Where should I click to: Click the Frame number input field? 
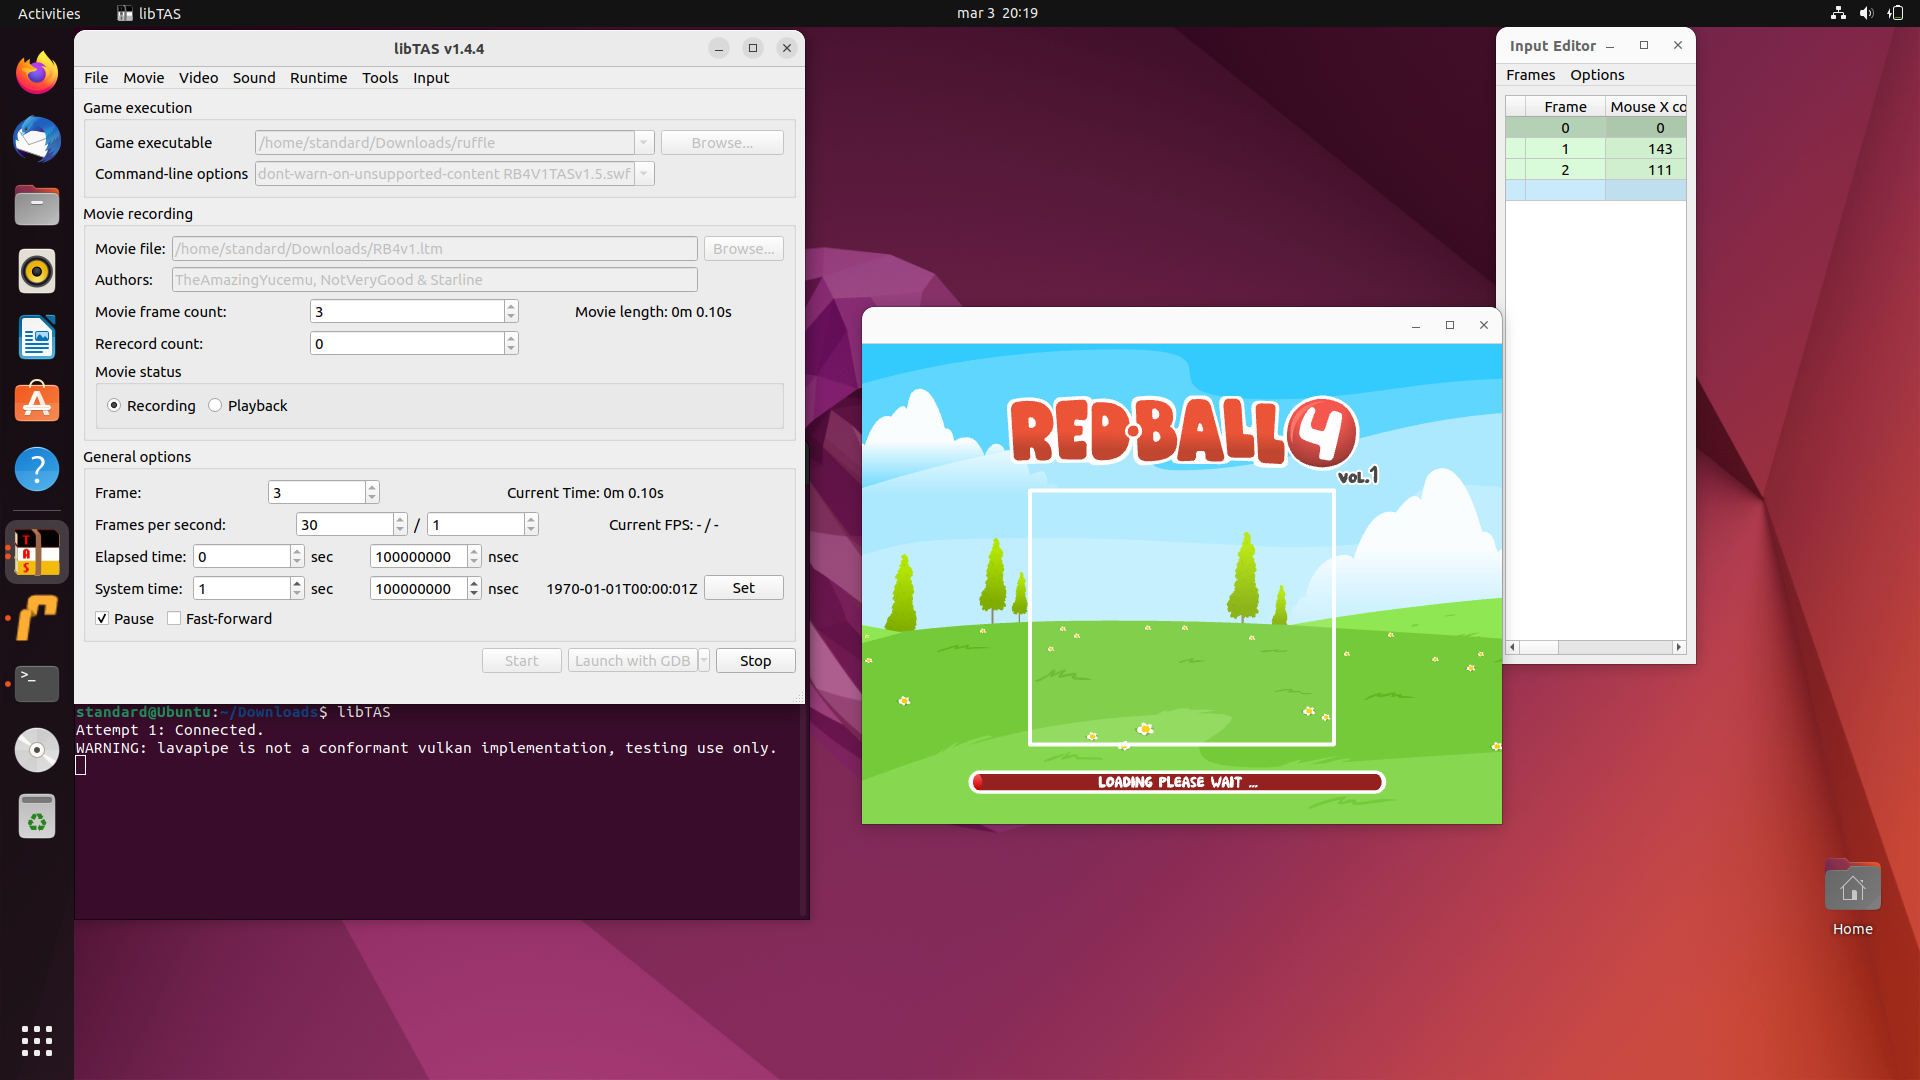tap(317, 492)
